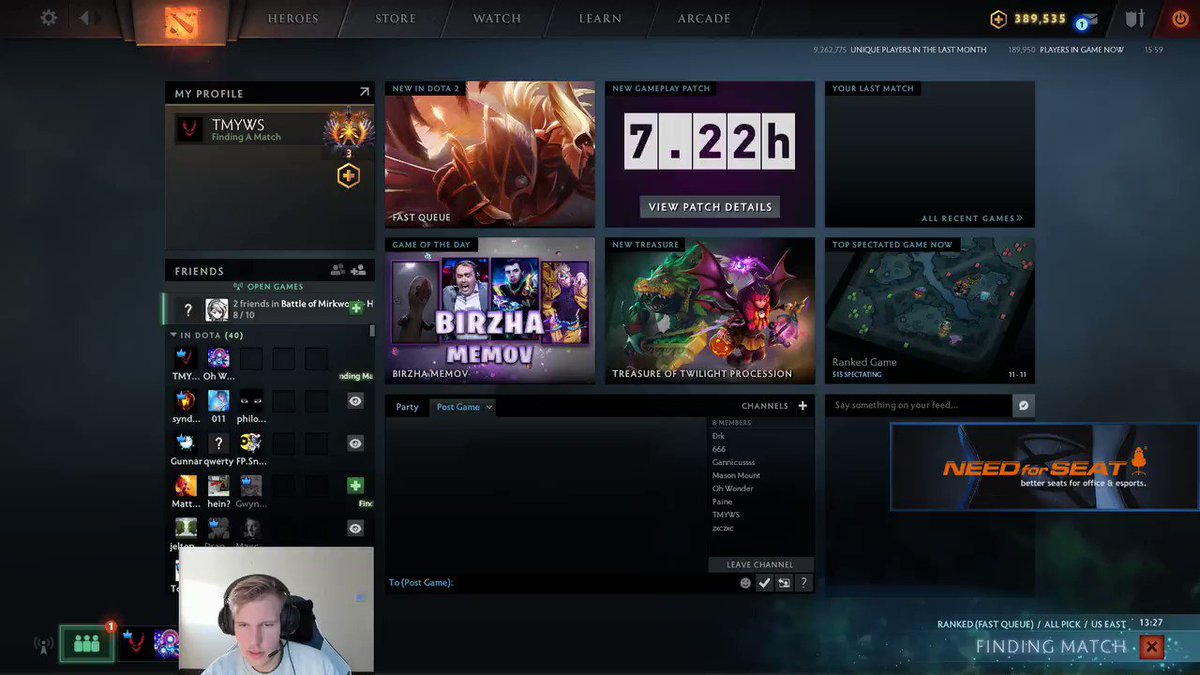
Task: Open the Store menu
Action: point(396,19)
